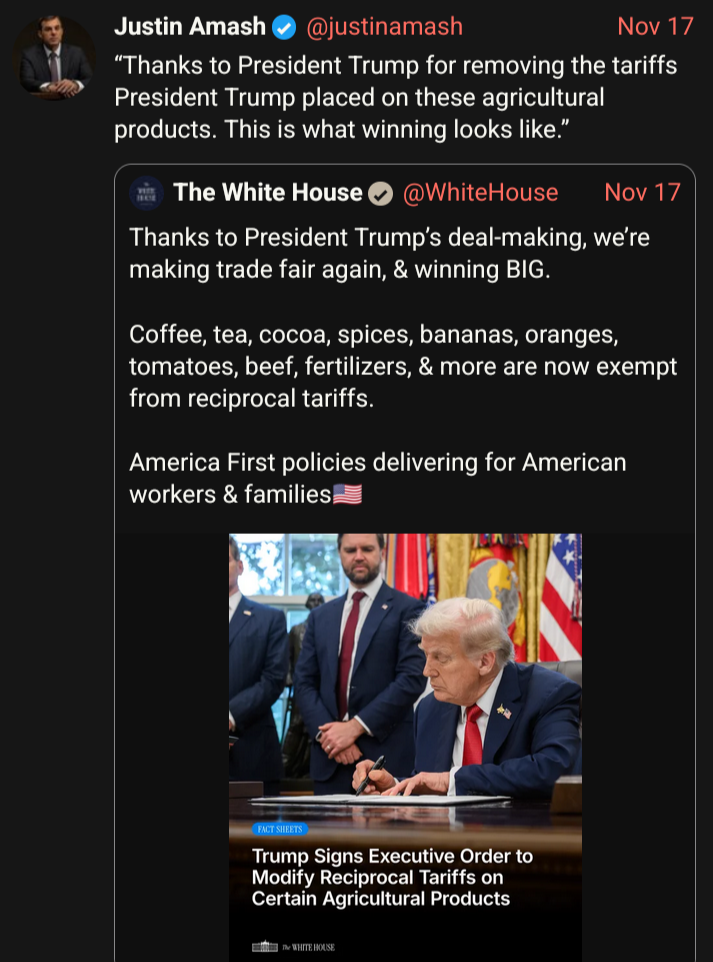
Task: Click the White House logo below the headline
Action: 293,946
